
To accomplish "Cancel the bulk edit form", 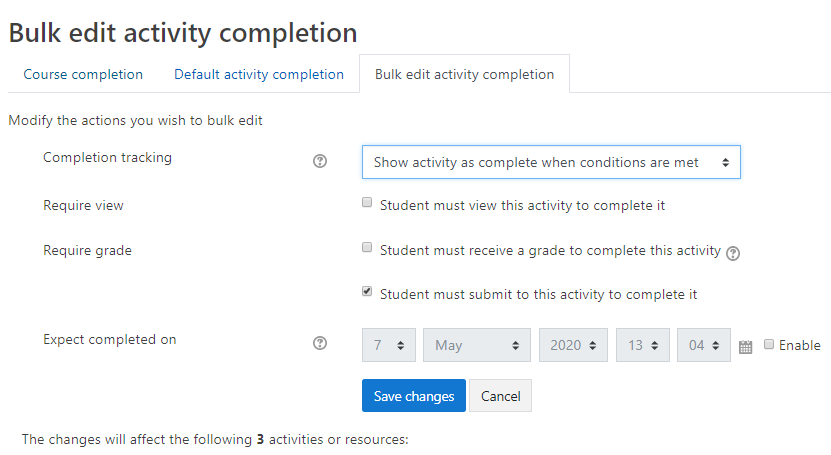I will 500,396.
